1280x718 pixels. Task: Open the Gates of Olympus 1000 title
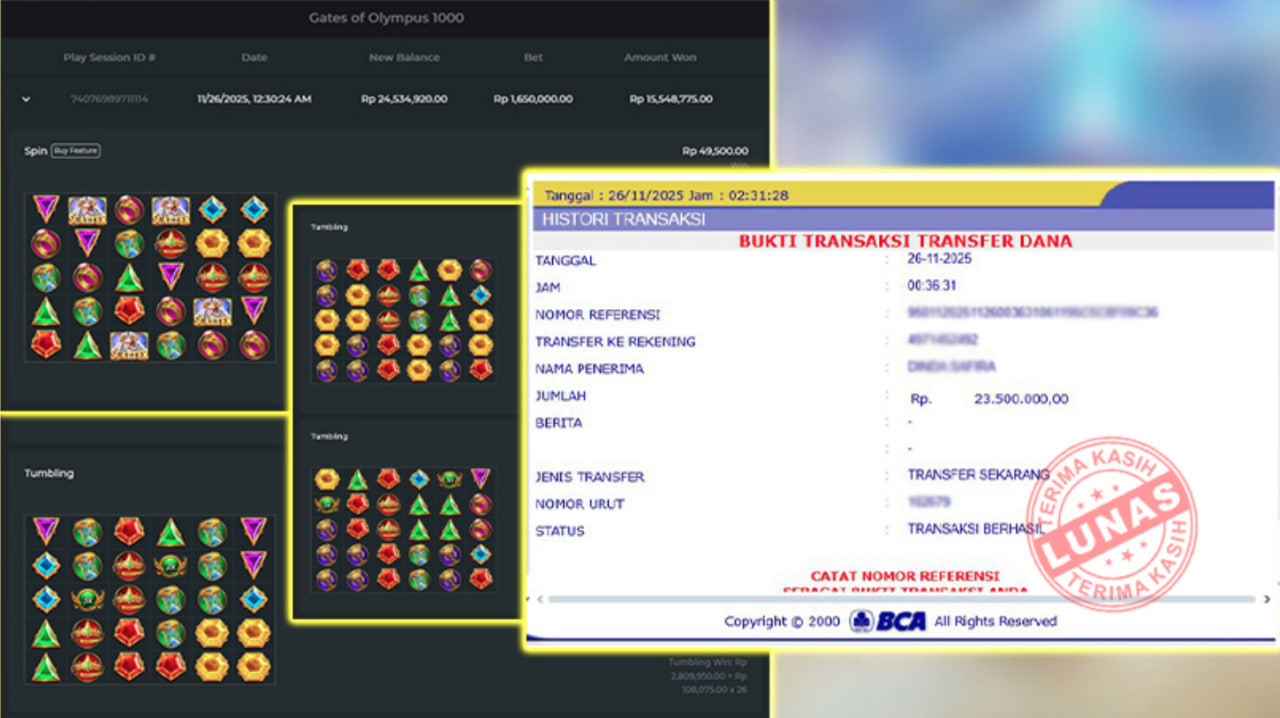pos(386,18)
